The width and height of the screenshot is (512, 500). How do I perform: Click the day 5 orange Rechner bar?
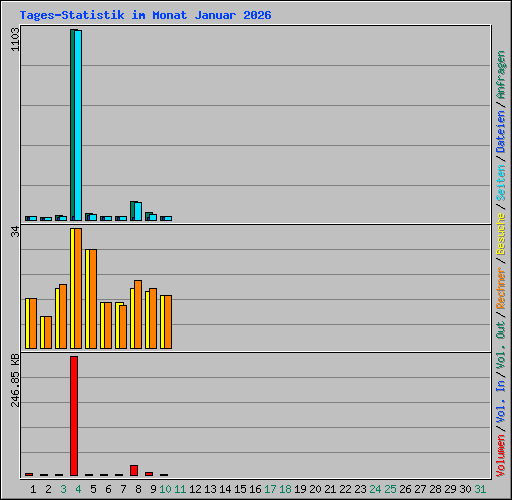(93, 299)
